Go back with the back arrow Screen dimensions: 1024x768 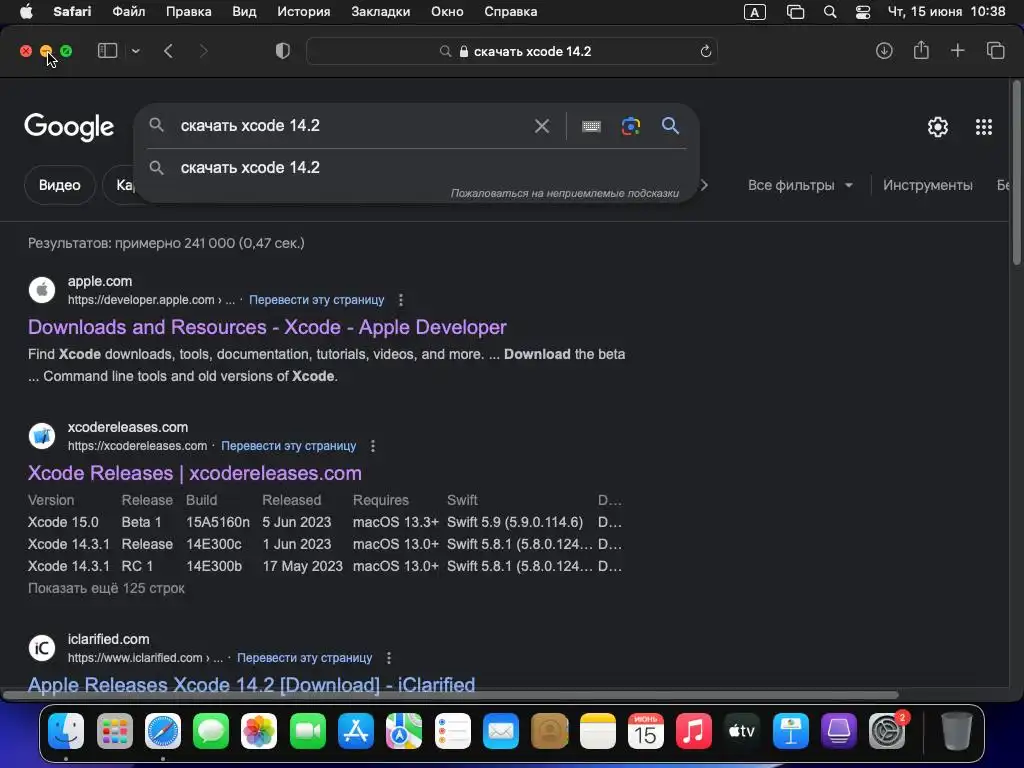168,51
